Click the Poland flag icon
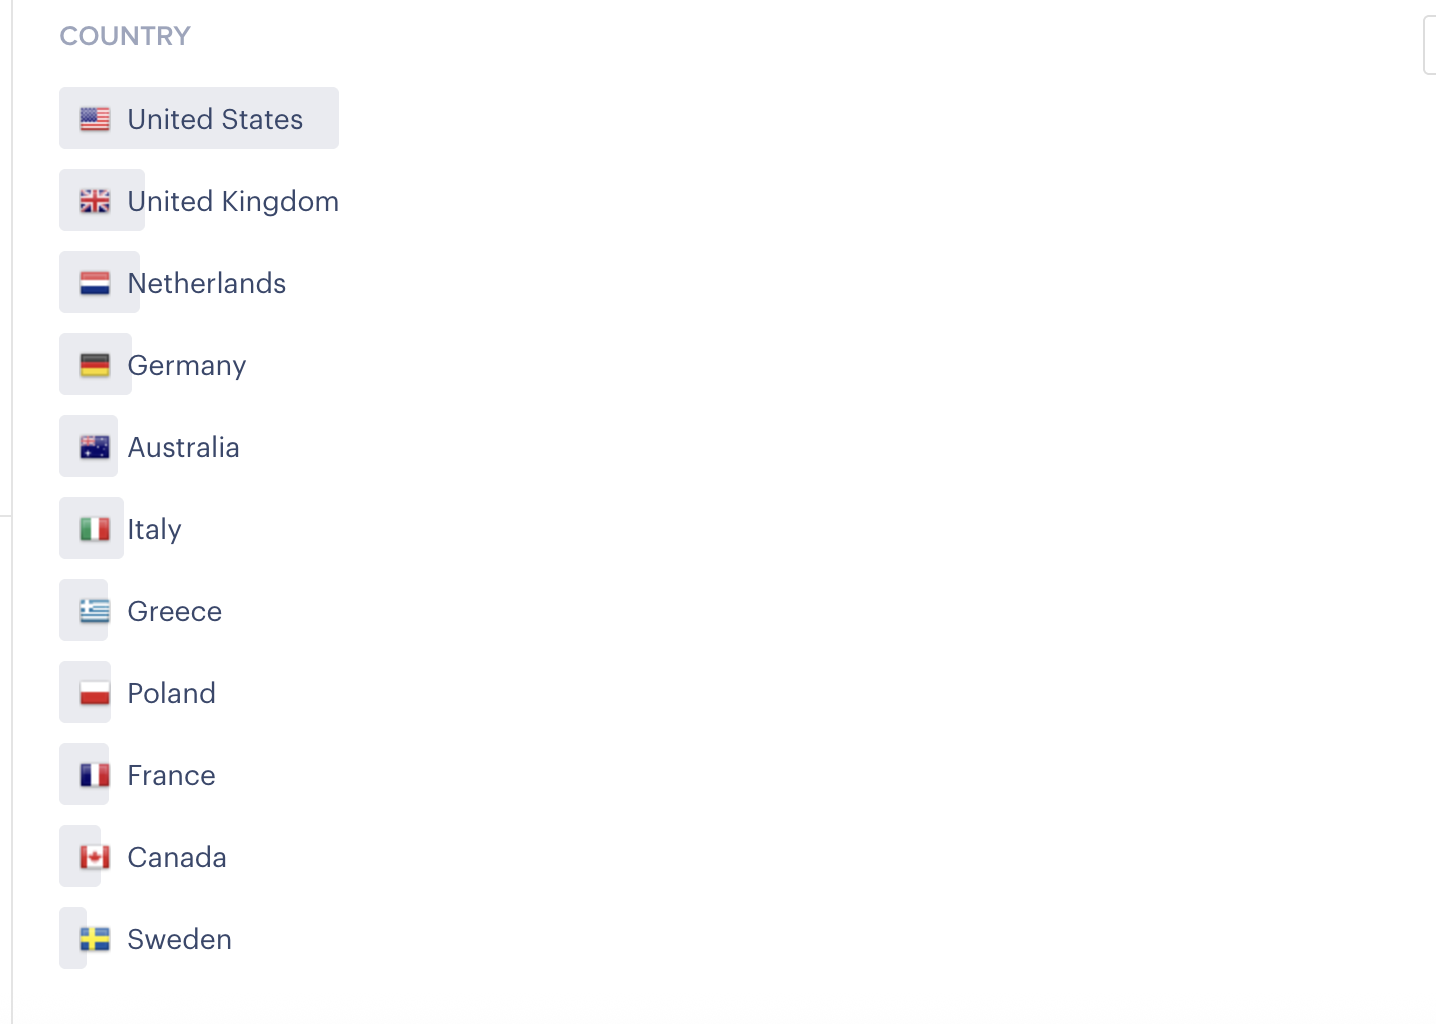This screenshot has height=1024, width=1436. click(x=95, y=693)
